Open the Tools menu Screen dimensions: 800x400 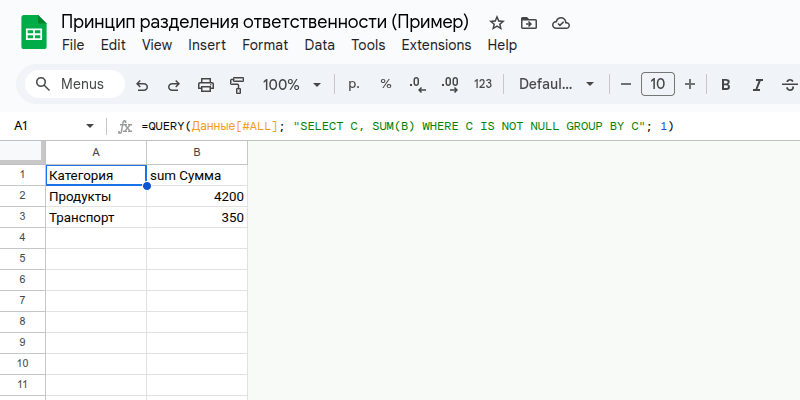pos(368,45)
